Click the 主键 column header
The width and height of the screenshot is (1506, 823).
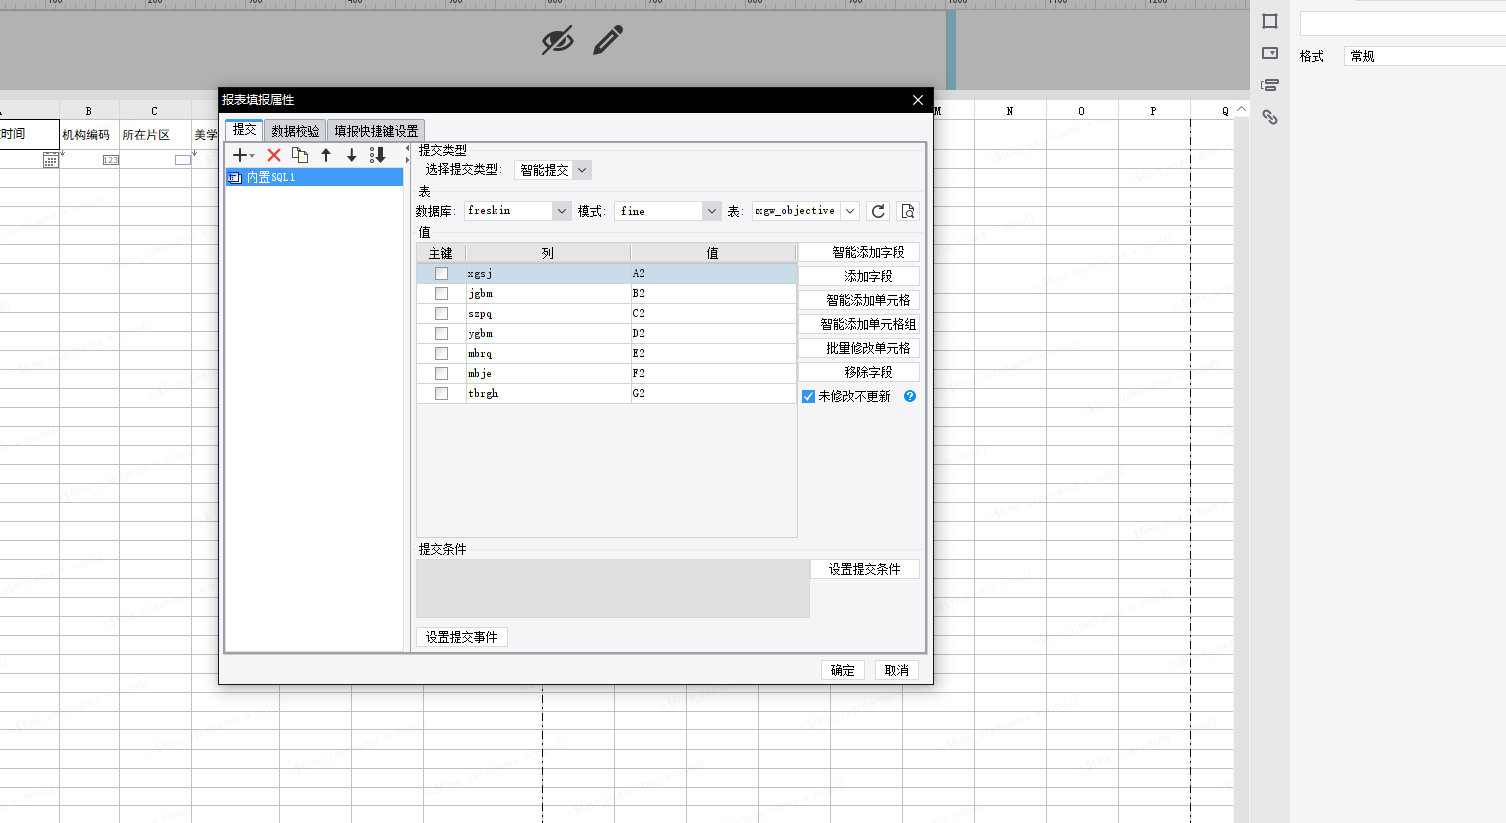tap(441, 253)
